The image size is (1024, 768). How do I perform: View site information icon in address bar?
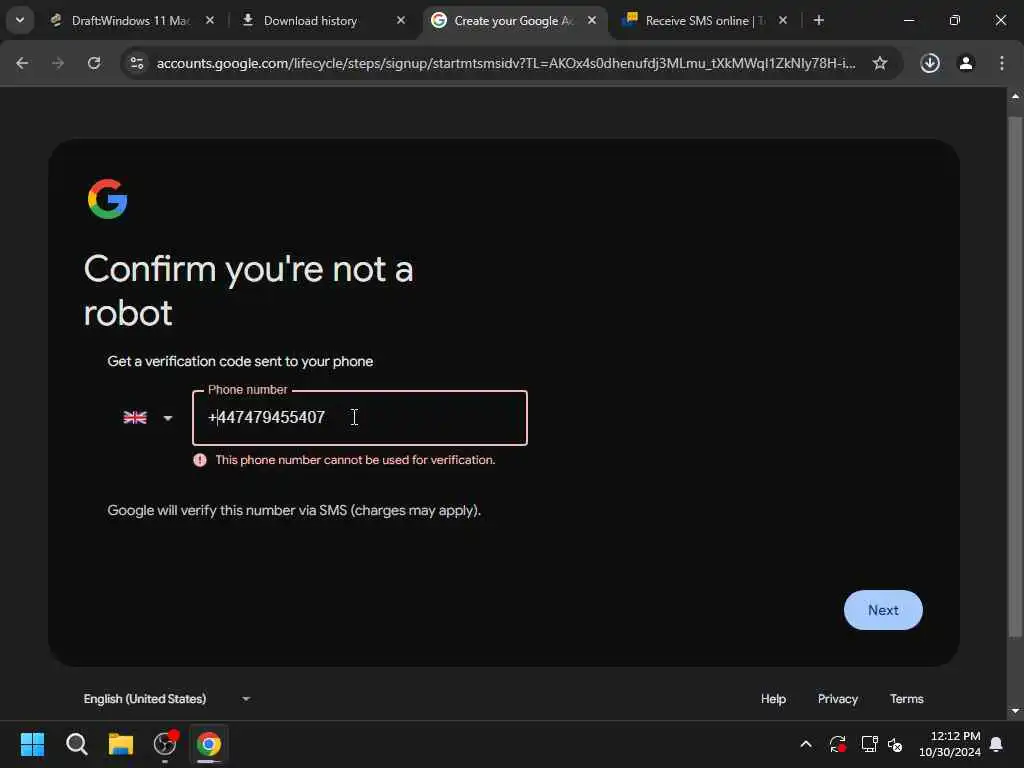point(136,63)
